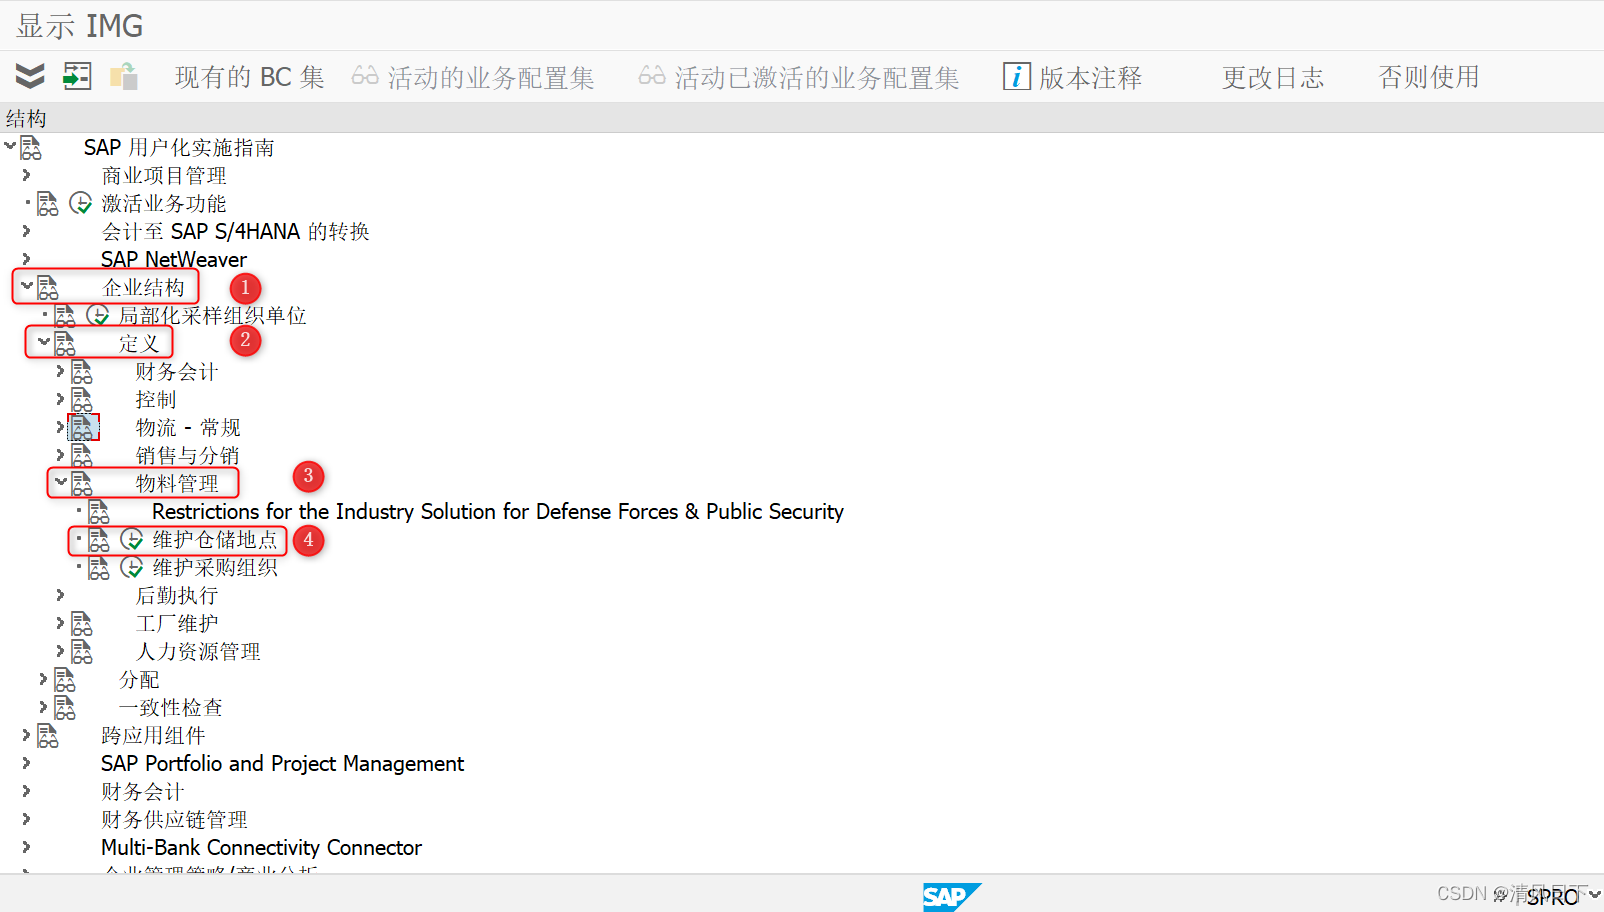Click the documentation icon of 跨应用组件
1604x912 pixels.
pos(48,736)
